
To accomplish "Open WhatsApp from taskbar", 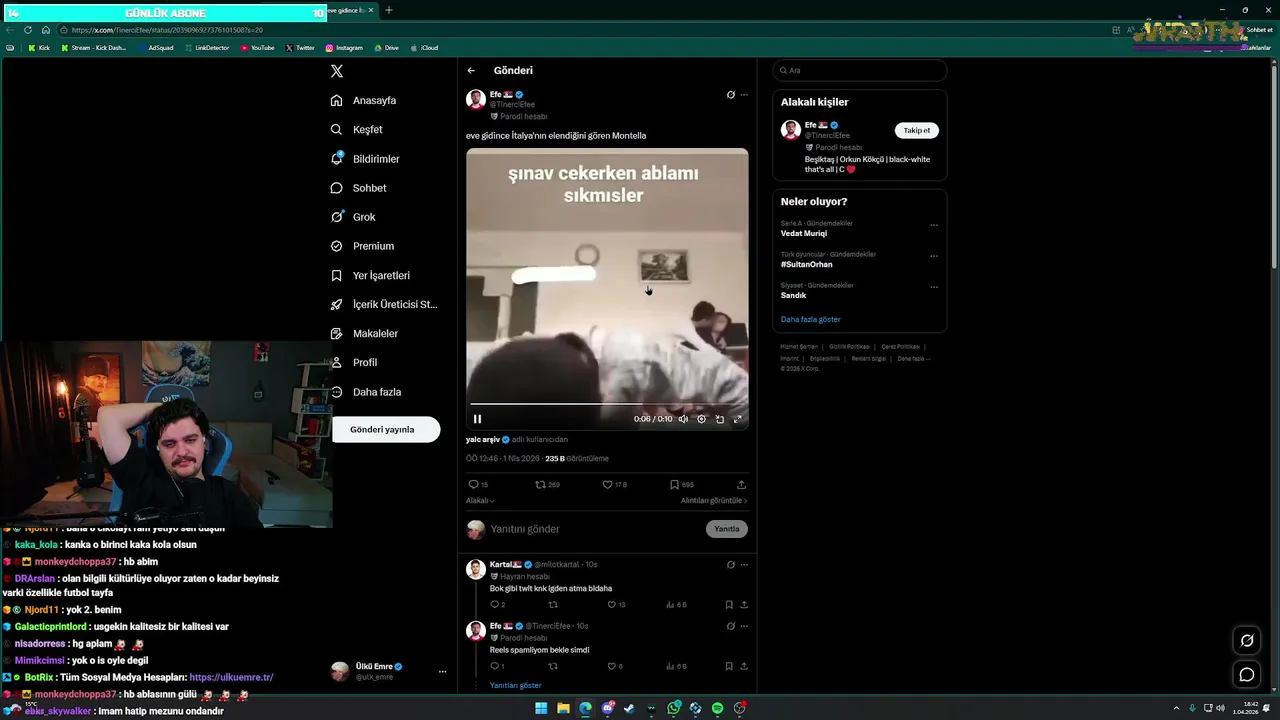I will click(x=675, y=708).
